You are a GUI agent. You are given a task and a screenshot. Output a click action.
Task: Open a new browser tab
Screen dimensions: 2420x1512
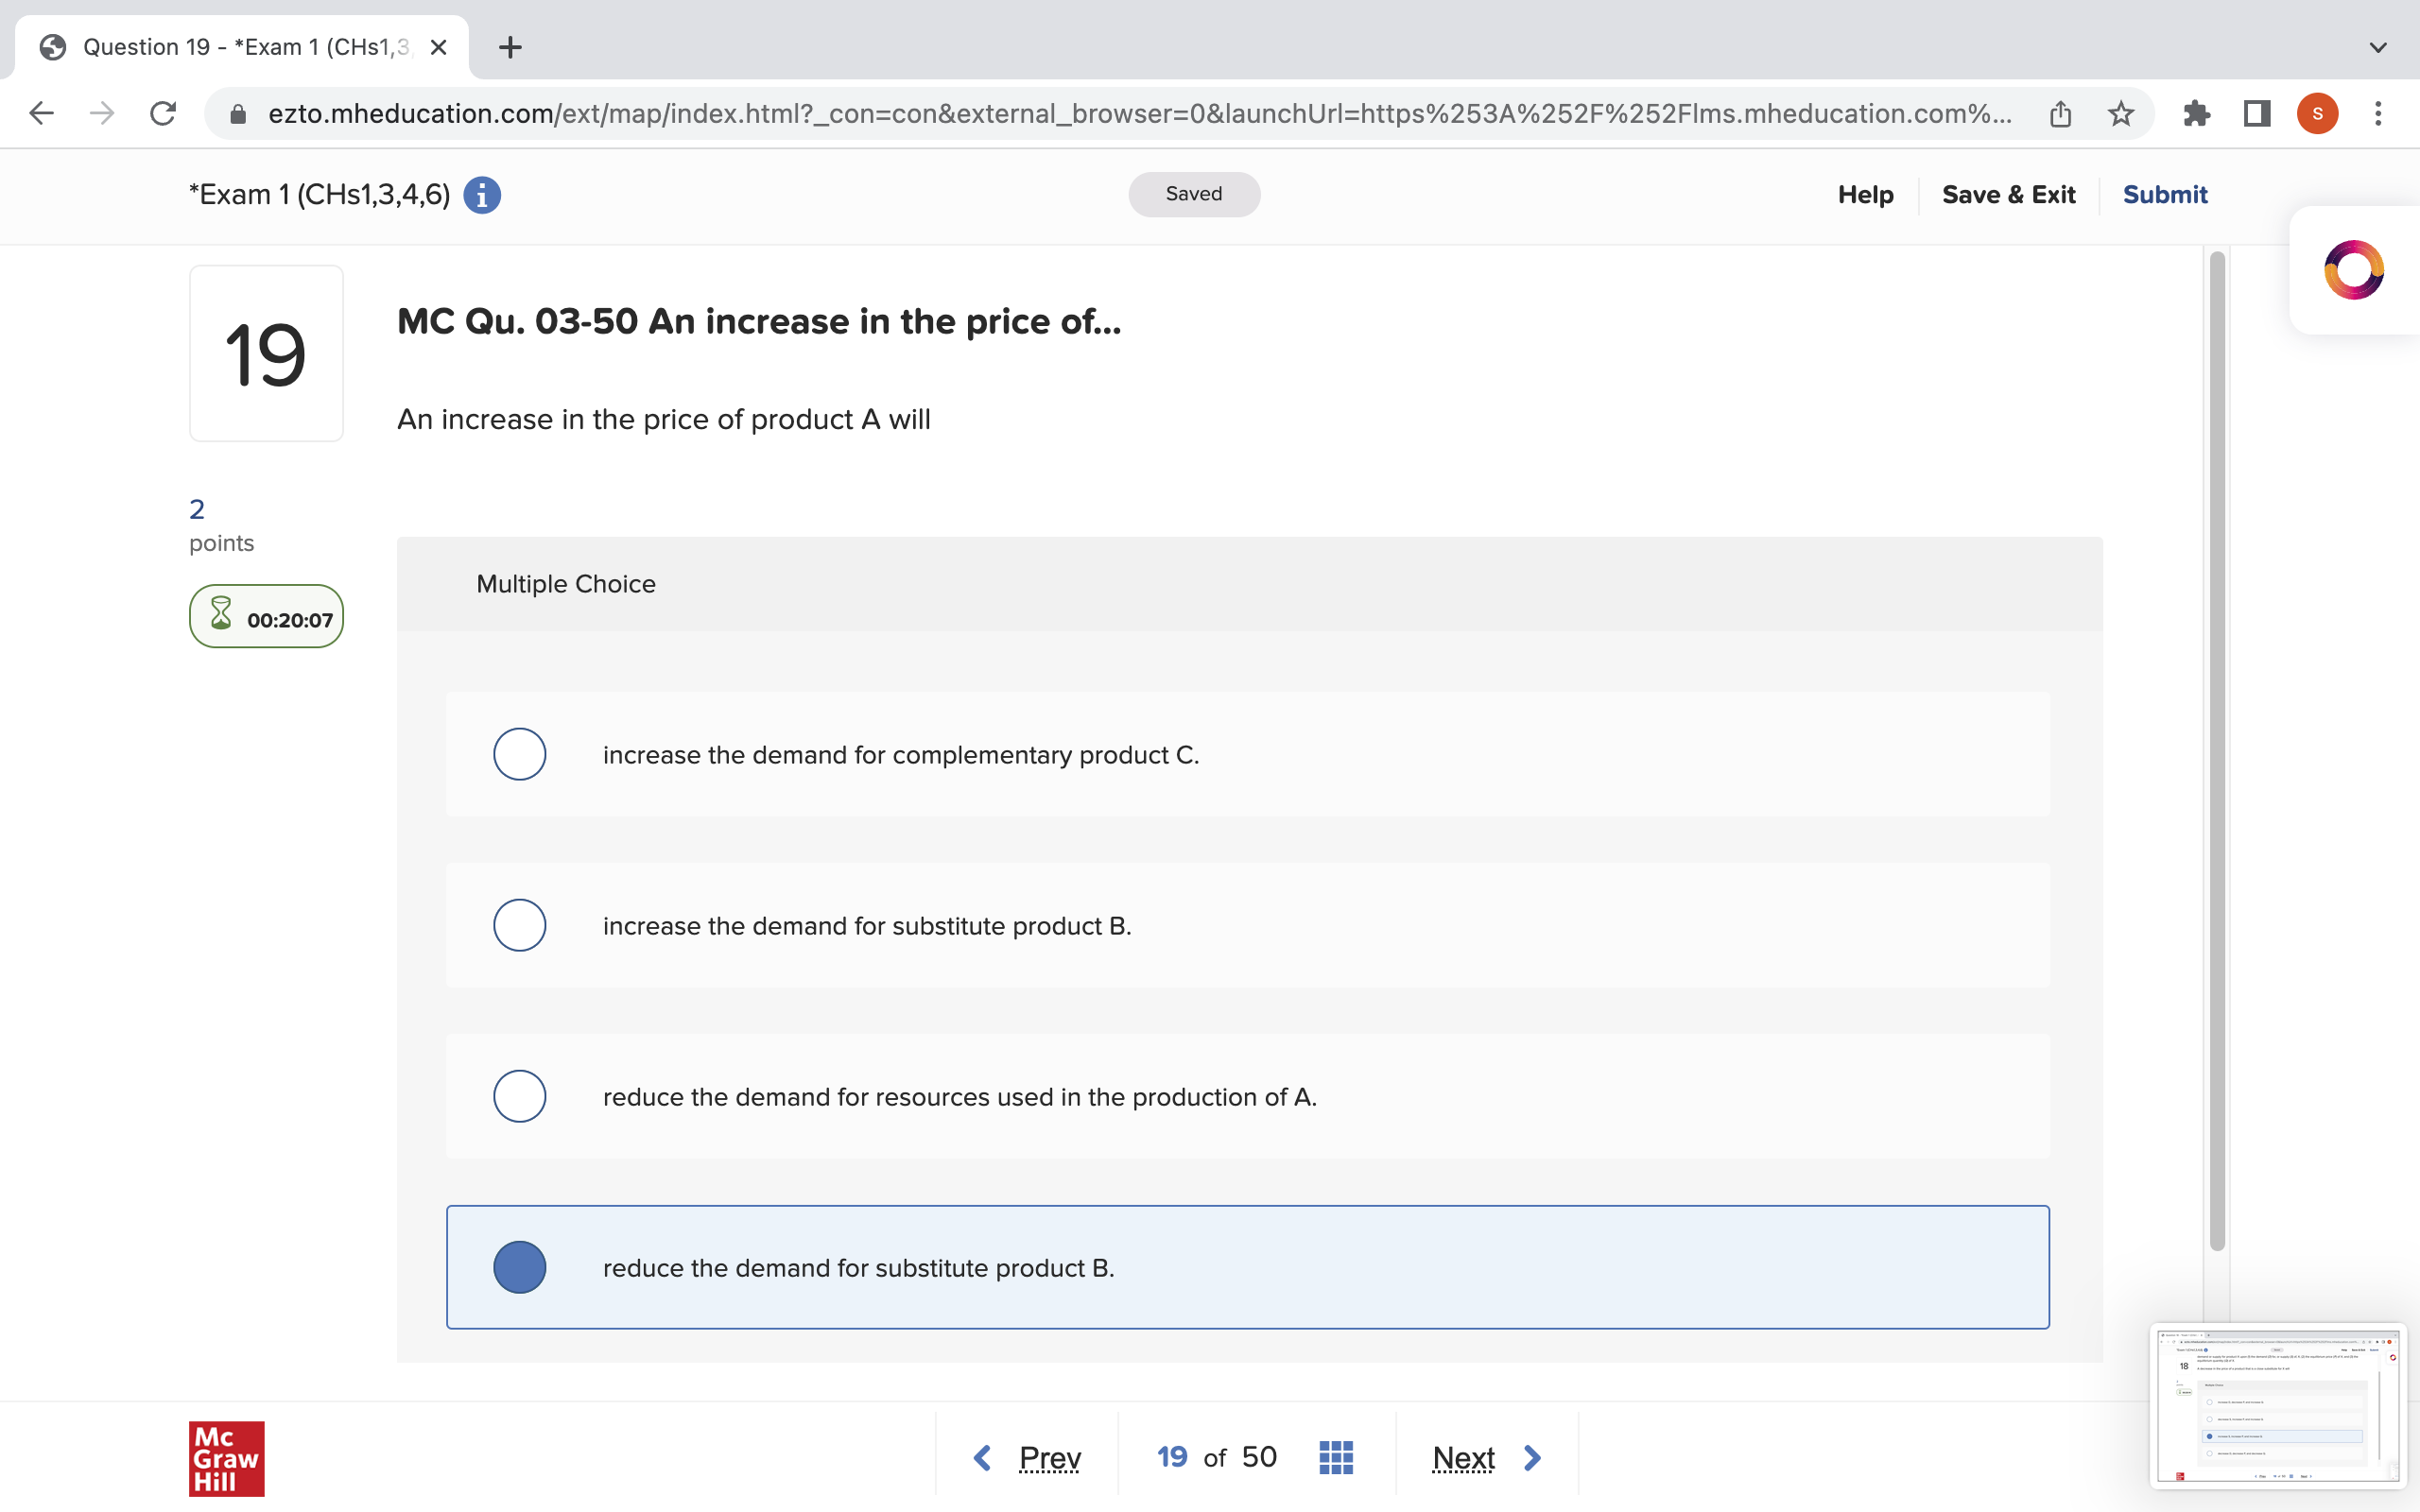(x=510, y=46)
